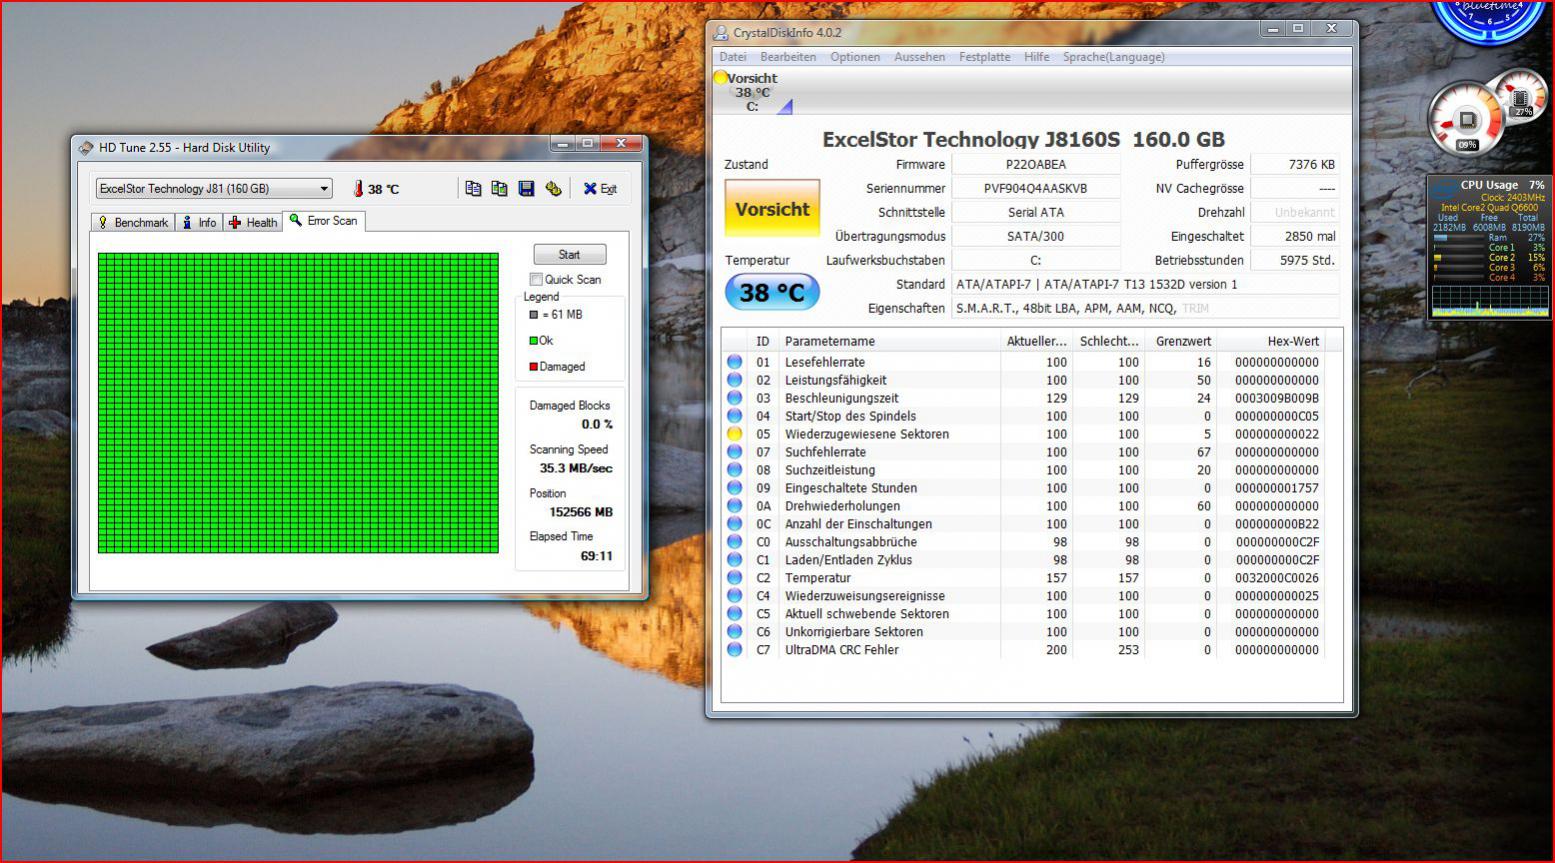
Task: Open the Optionen menu
Action: pos(855,57)
